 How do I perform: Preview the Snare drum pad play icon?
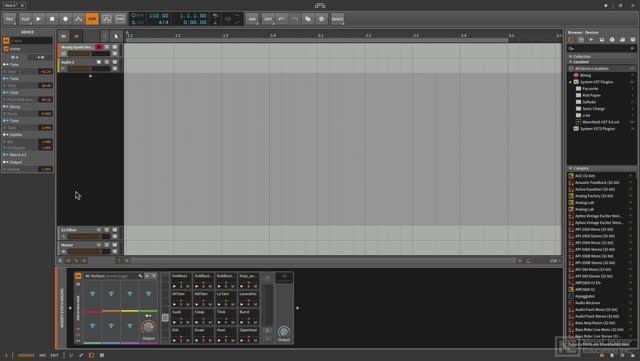[198, 340]
